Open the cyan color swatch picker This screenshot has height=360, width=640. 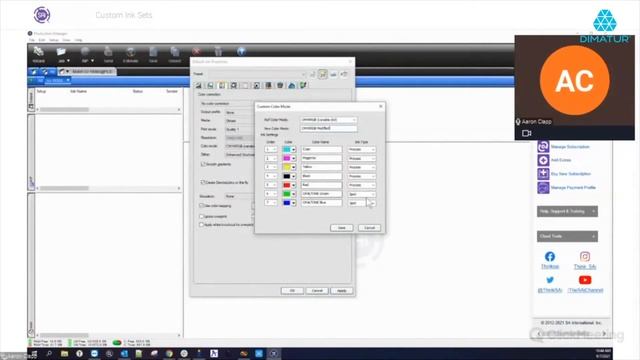coord(289,149)
